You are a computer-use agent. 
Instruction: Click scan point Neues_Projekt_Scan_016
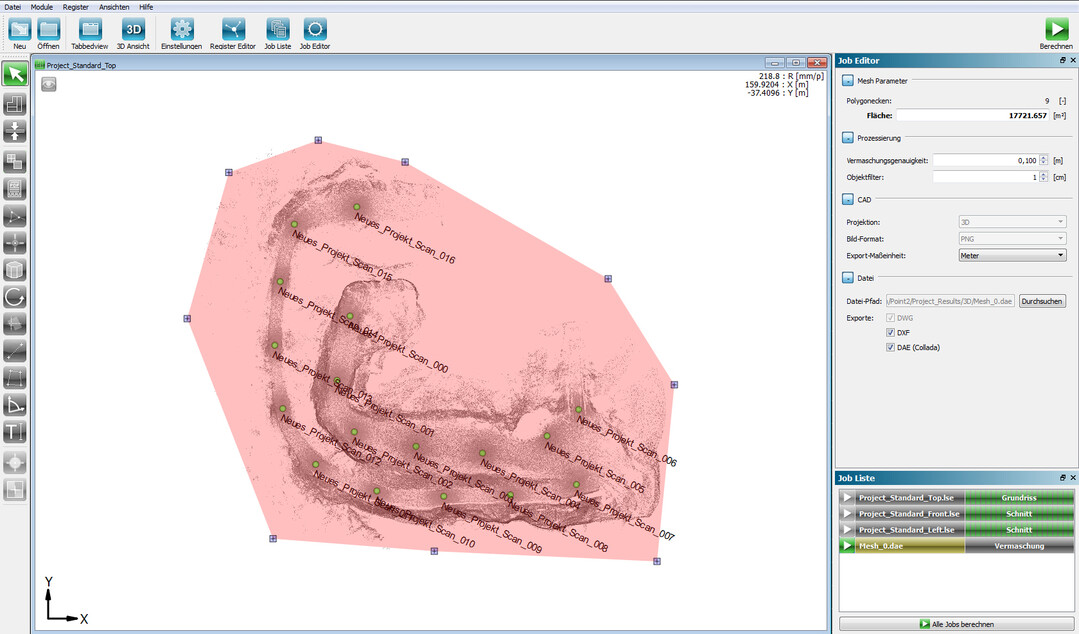coord(356,207)
